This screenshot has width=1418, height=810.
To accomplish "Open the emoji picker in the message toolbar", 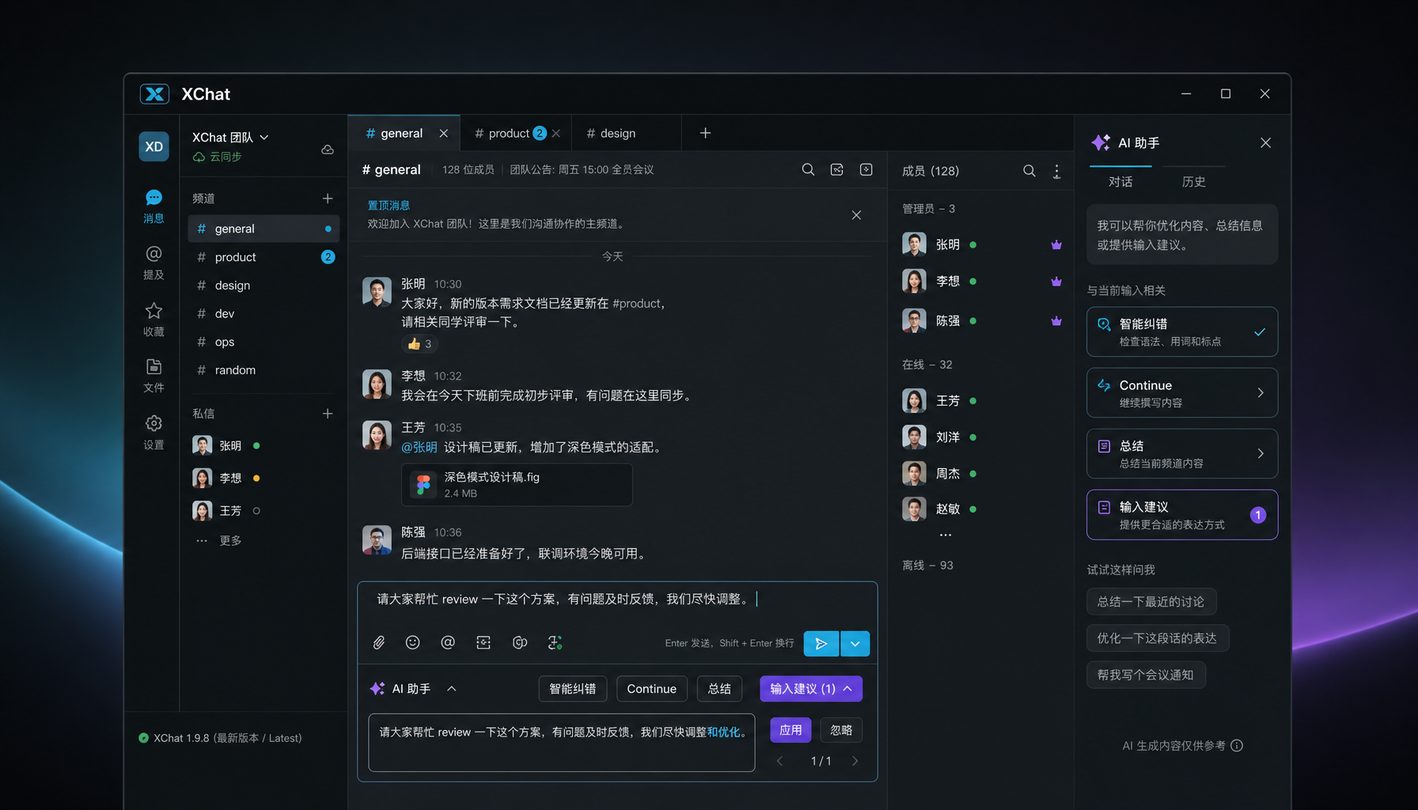I will [x=412, y=643].
